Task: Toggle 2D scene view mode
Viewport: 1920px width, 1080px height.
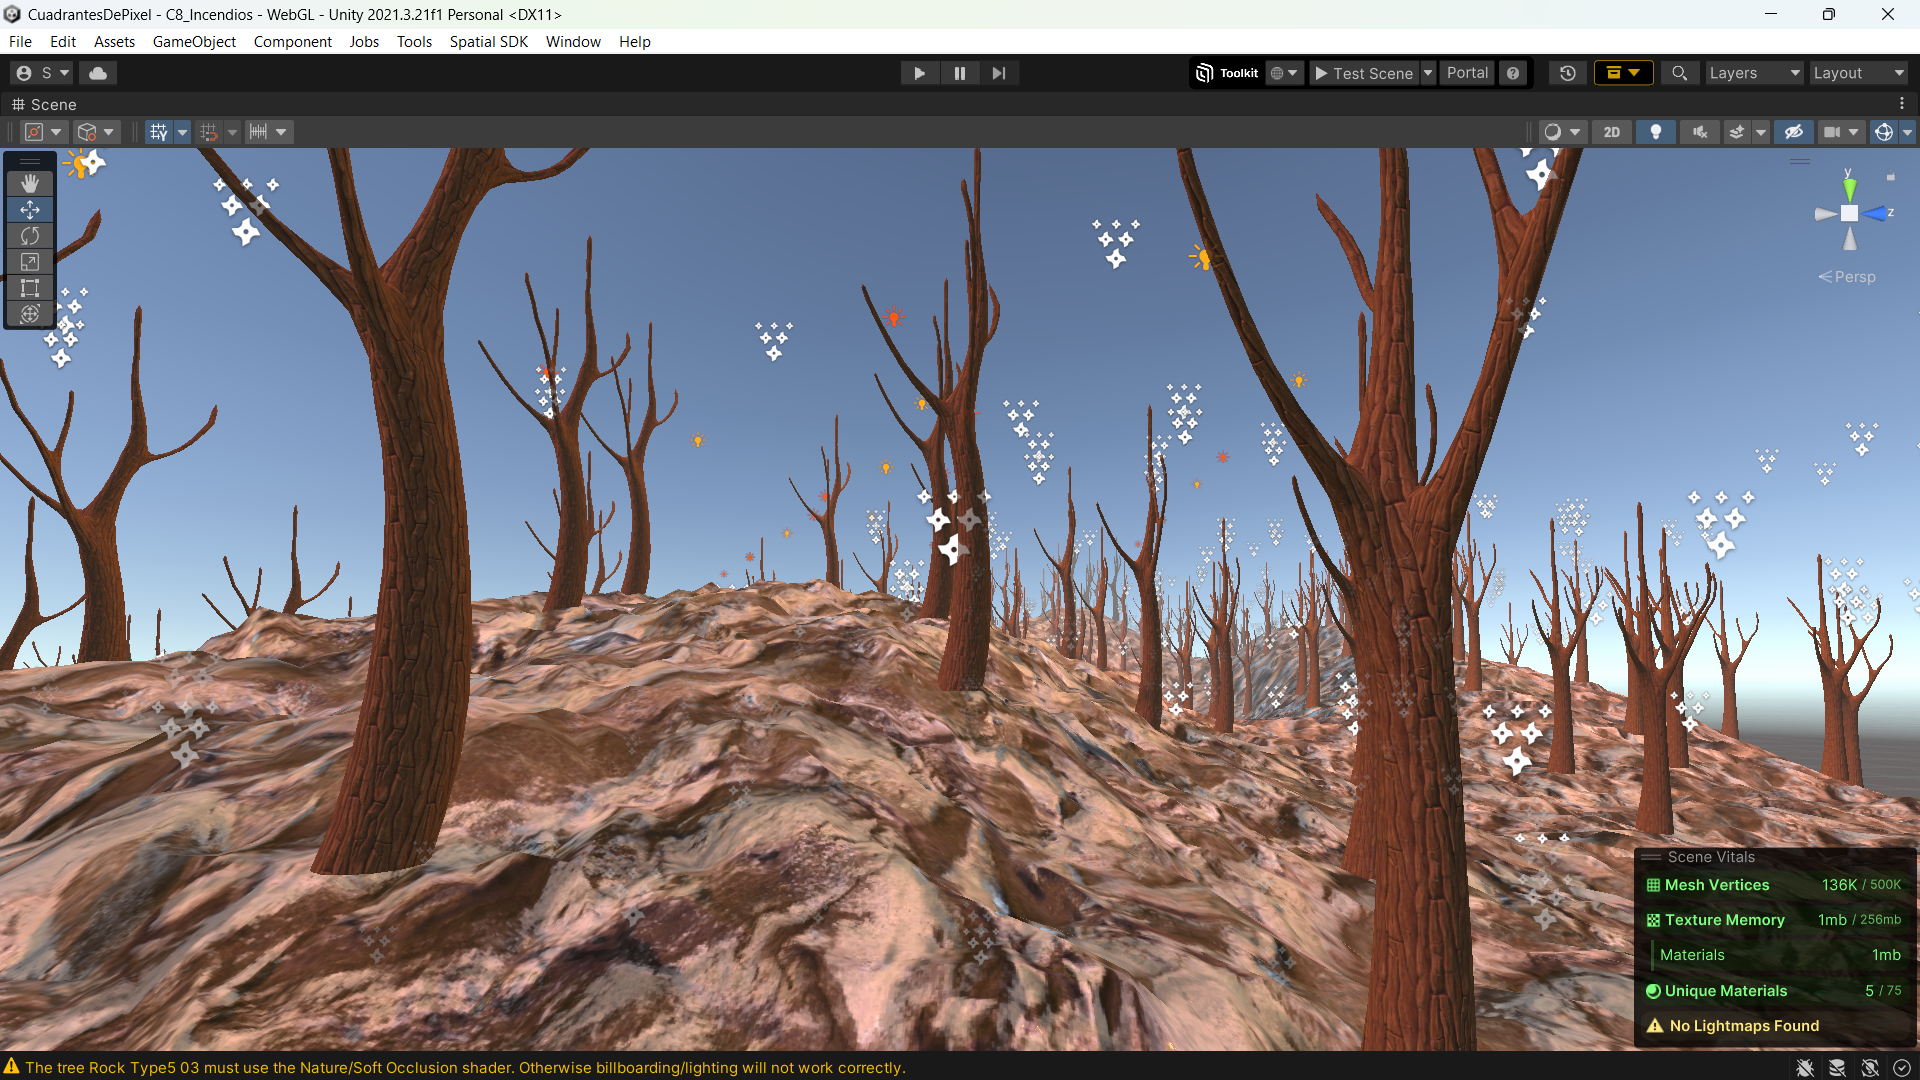Action: point(1611,132)
